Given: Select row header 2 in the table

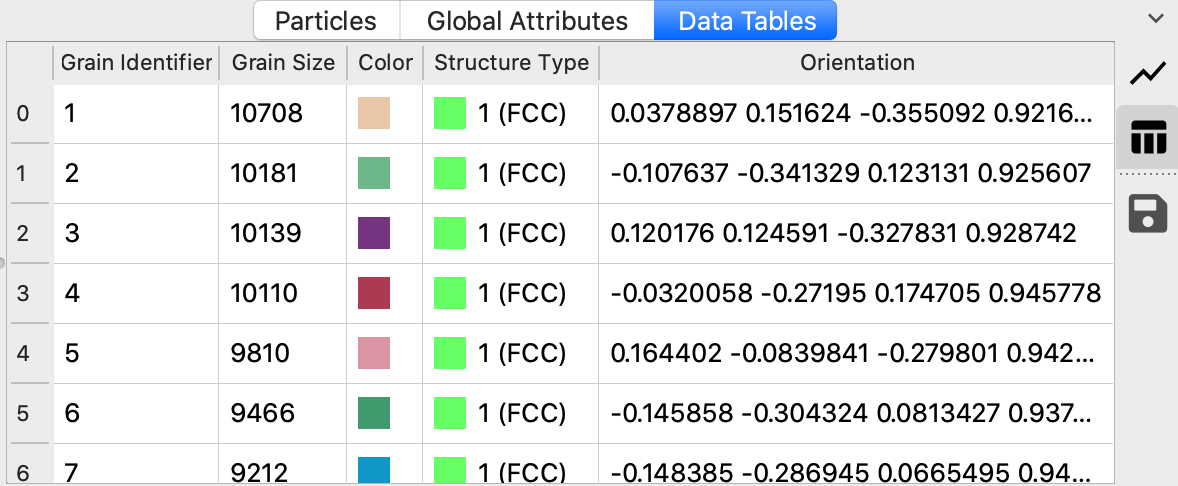Looking at the screenshot, I should tap(23, 233).
